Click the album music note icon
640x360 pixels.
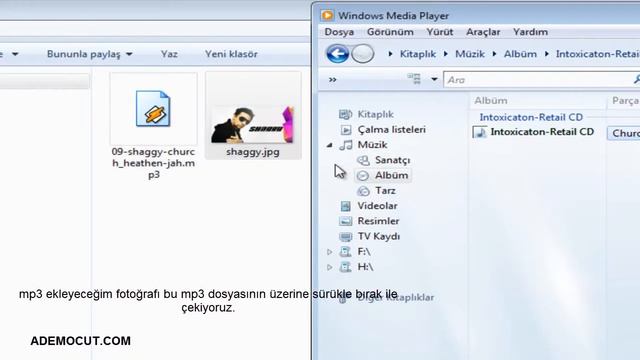[x=480, y=132]
